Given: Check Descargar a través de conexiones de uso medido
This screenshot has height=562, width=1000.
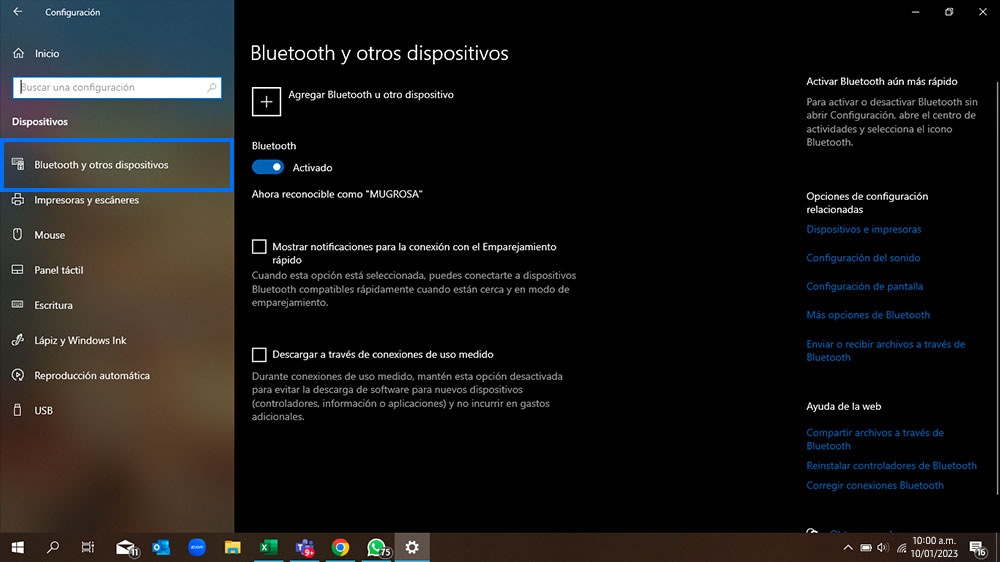Looking at the screenshot, I should 260,354.
